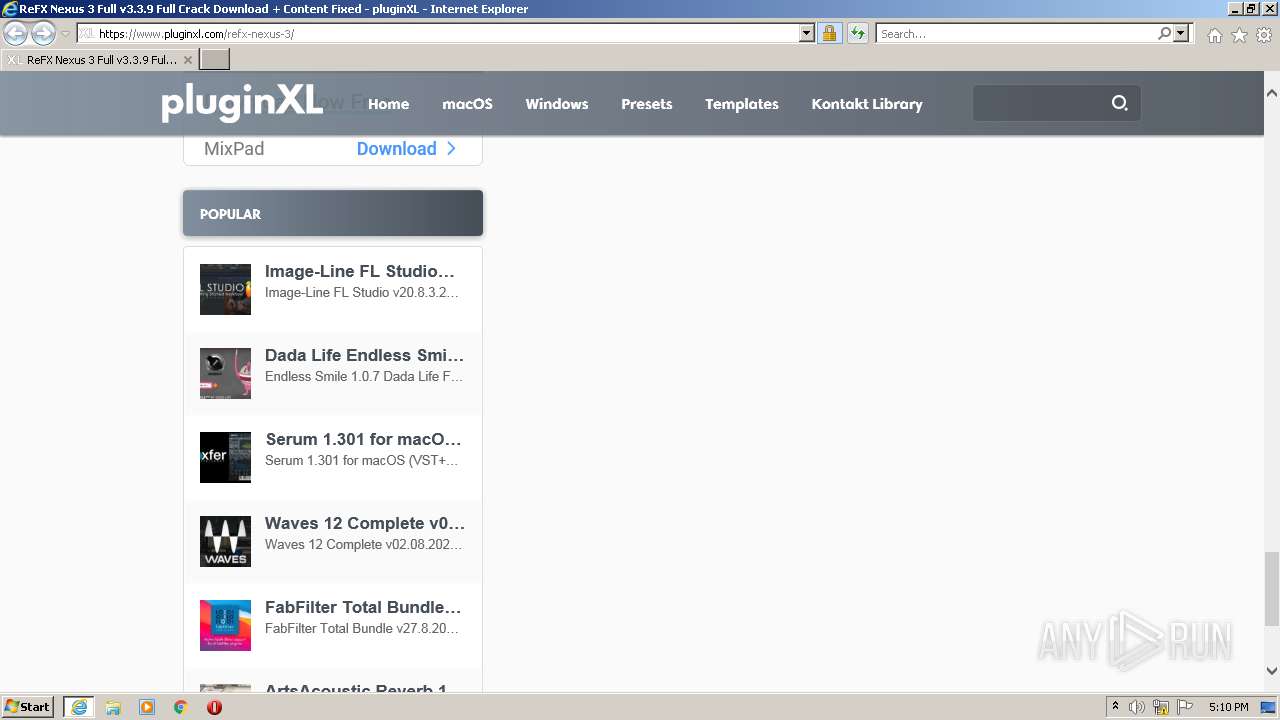1280x720 pixels.
Task: Open the FL Studio thumbnail
Action: [x=225, y=290]
